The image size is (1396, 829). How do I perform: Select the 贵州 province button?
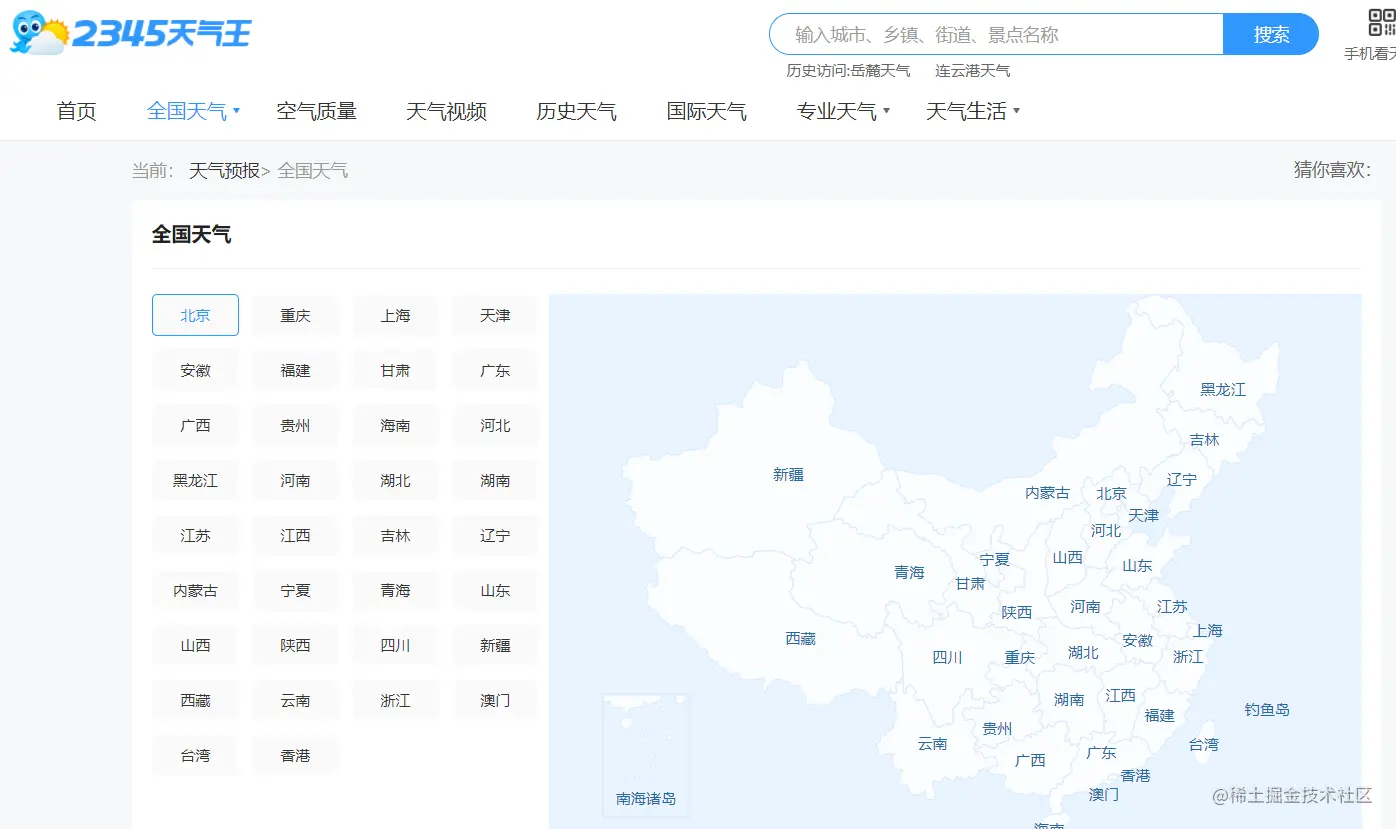pyautogui.click(x=295, y=425)
